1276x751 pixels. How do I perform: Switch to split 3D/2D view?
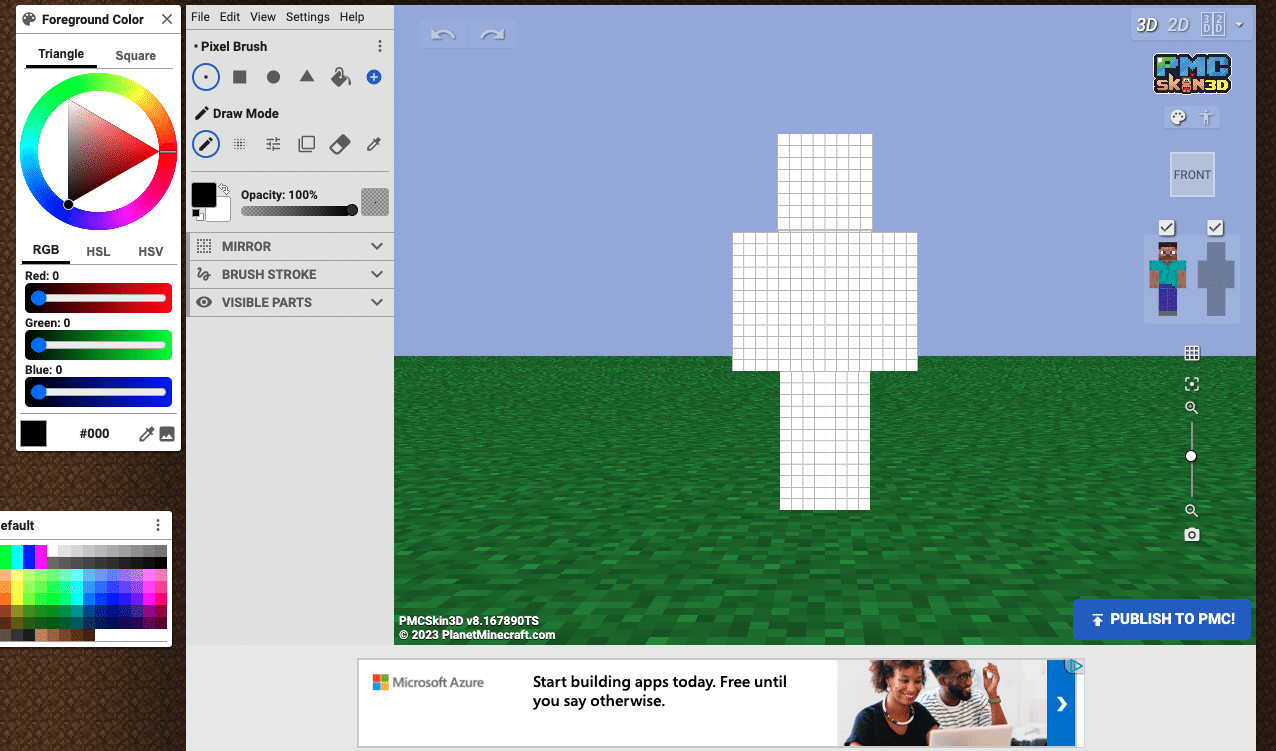[x=1213, y=24]
